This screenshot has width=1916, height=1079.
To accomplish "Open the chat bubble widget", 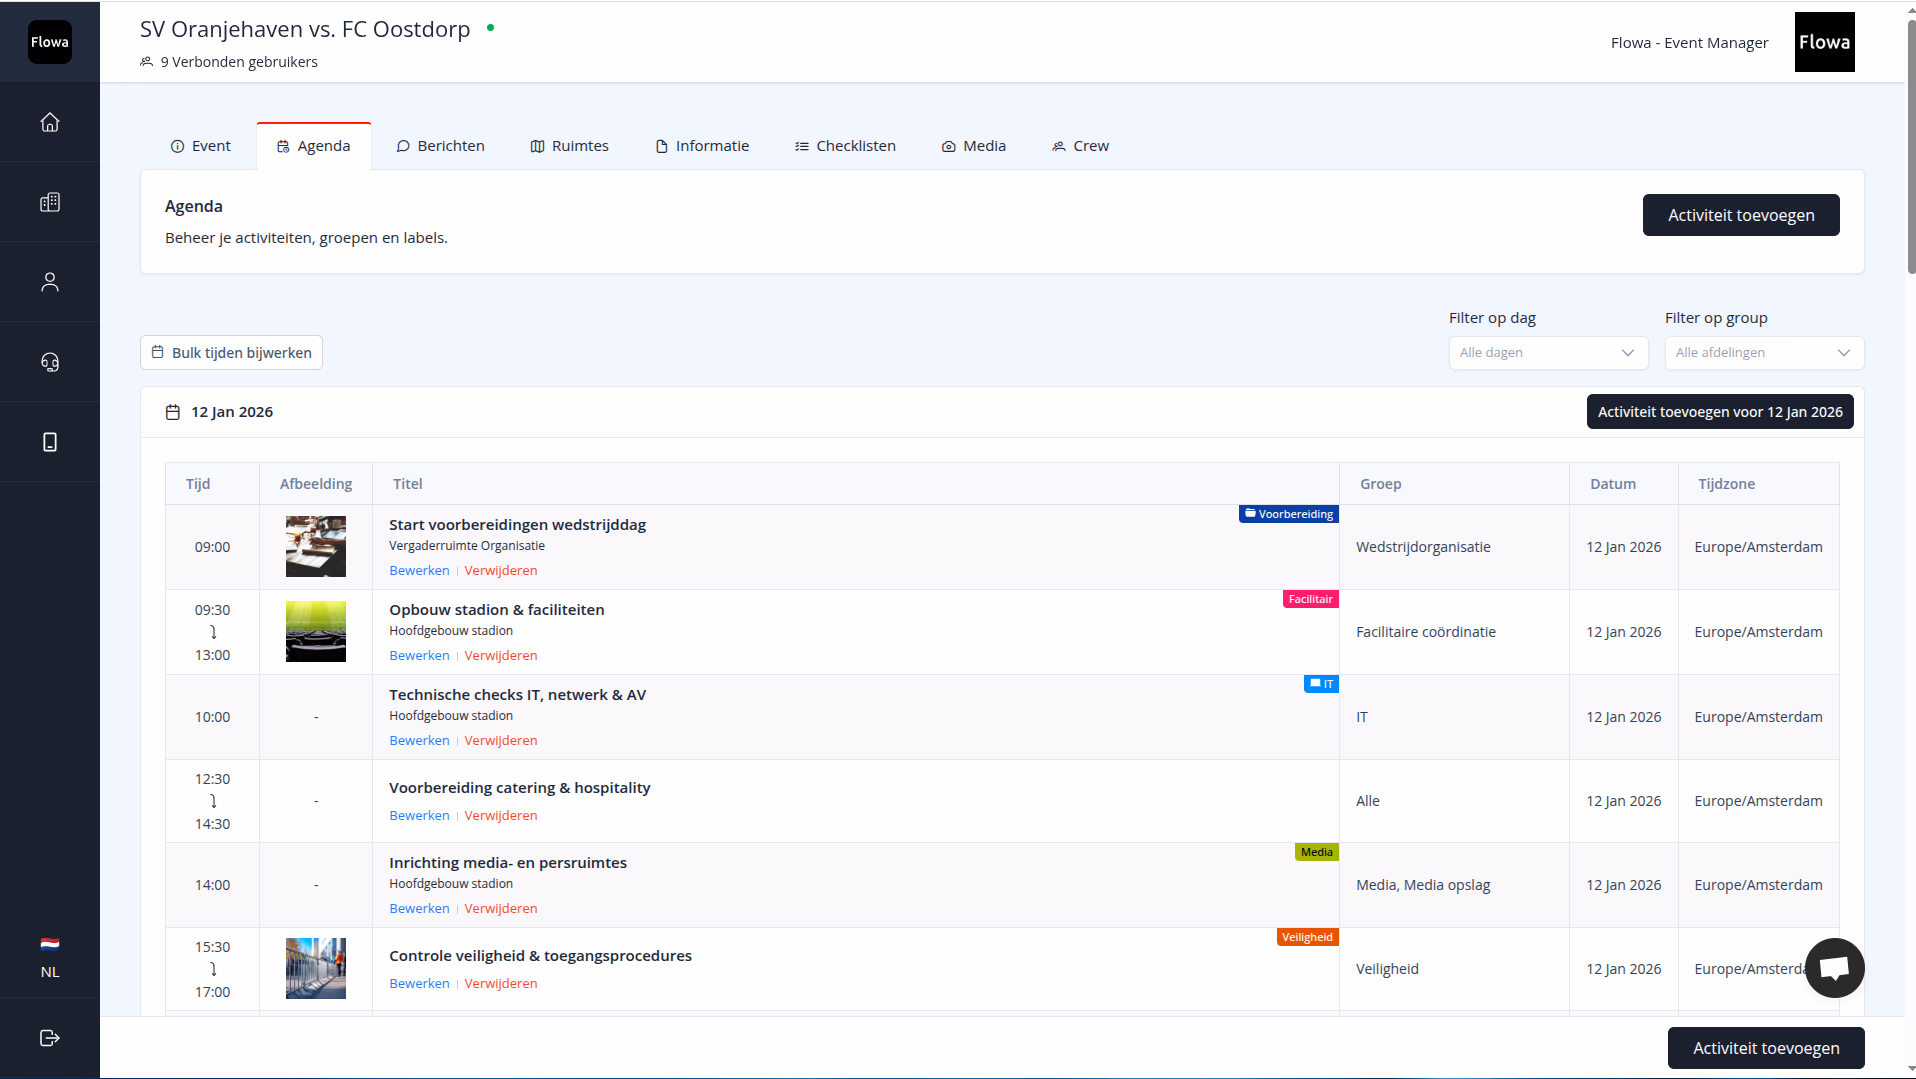I will 1834,968.
